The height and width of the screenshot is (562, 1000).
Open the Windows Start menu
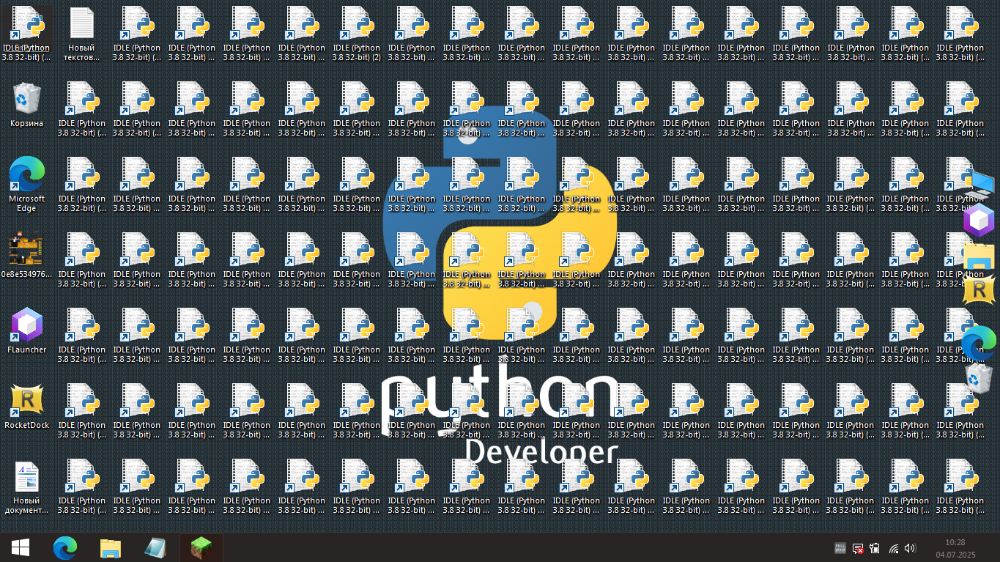(20, 547)
